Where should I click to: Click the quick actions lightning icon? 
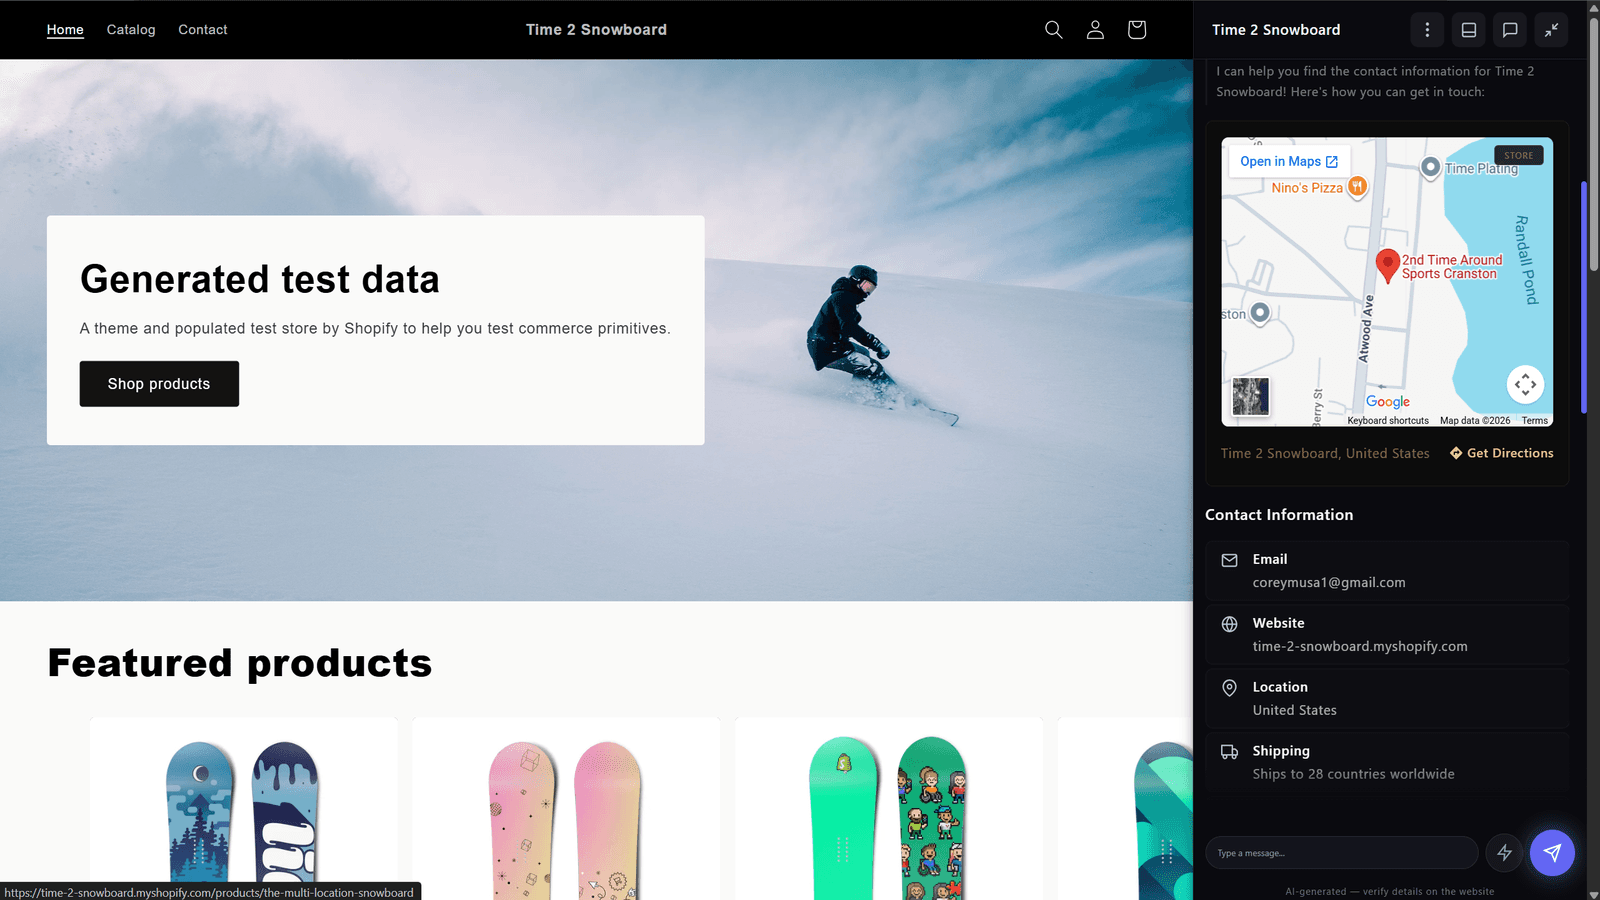point(1504,853)
